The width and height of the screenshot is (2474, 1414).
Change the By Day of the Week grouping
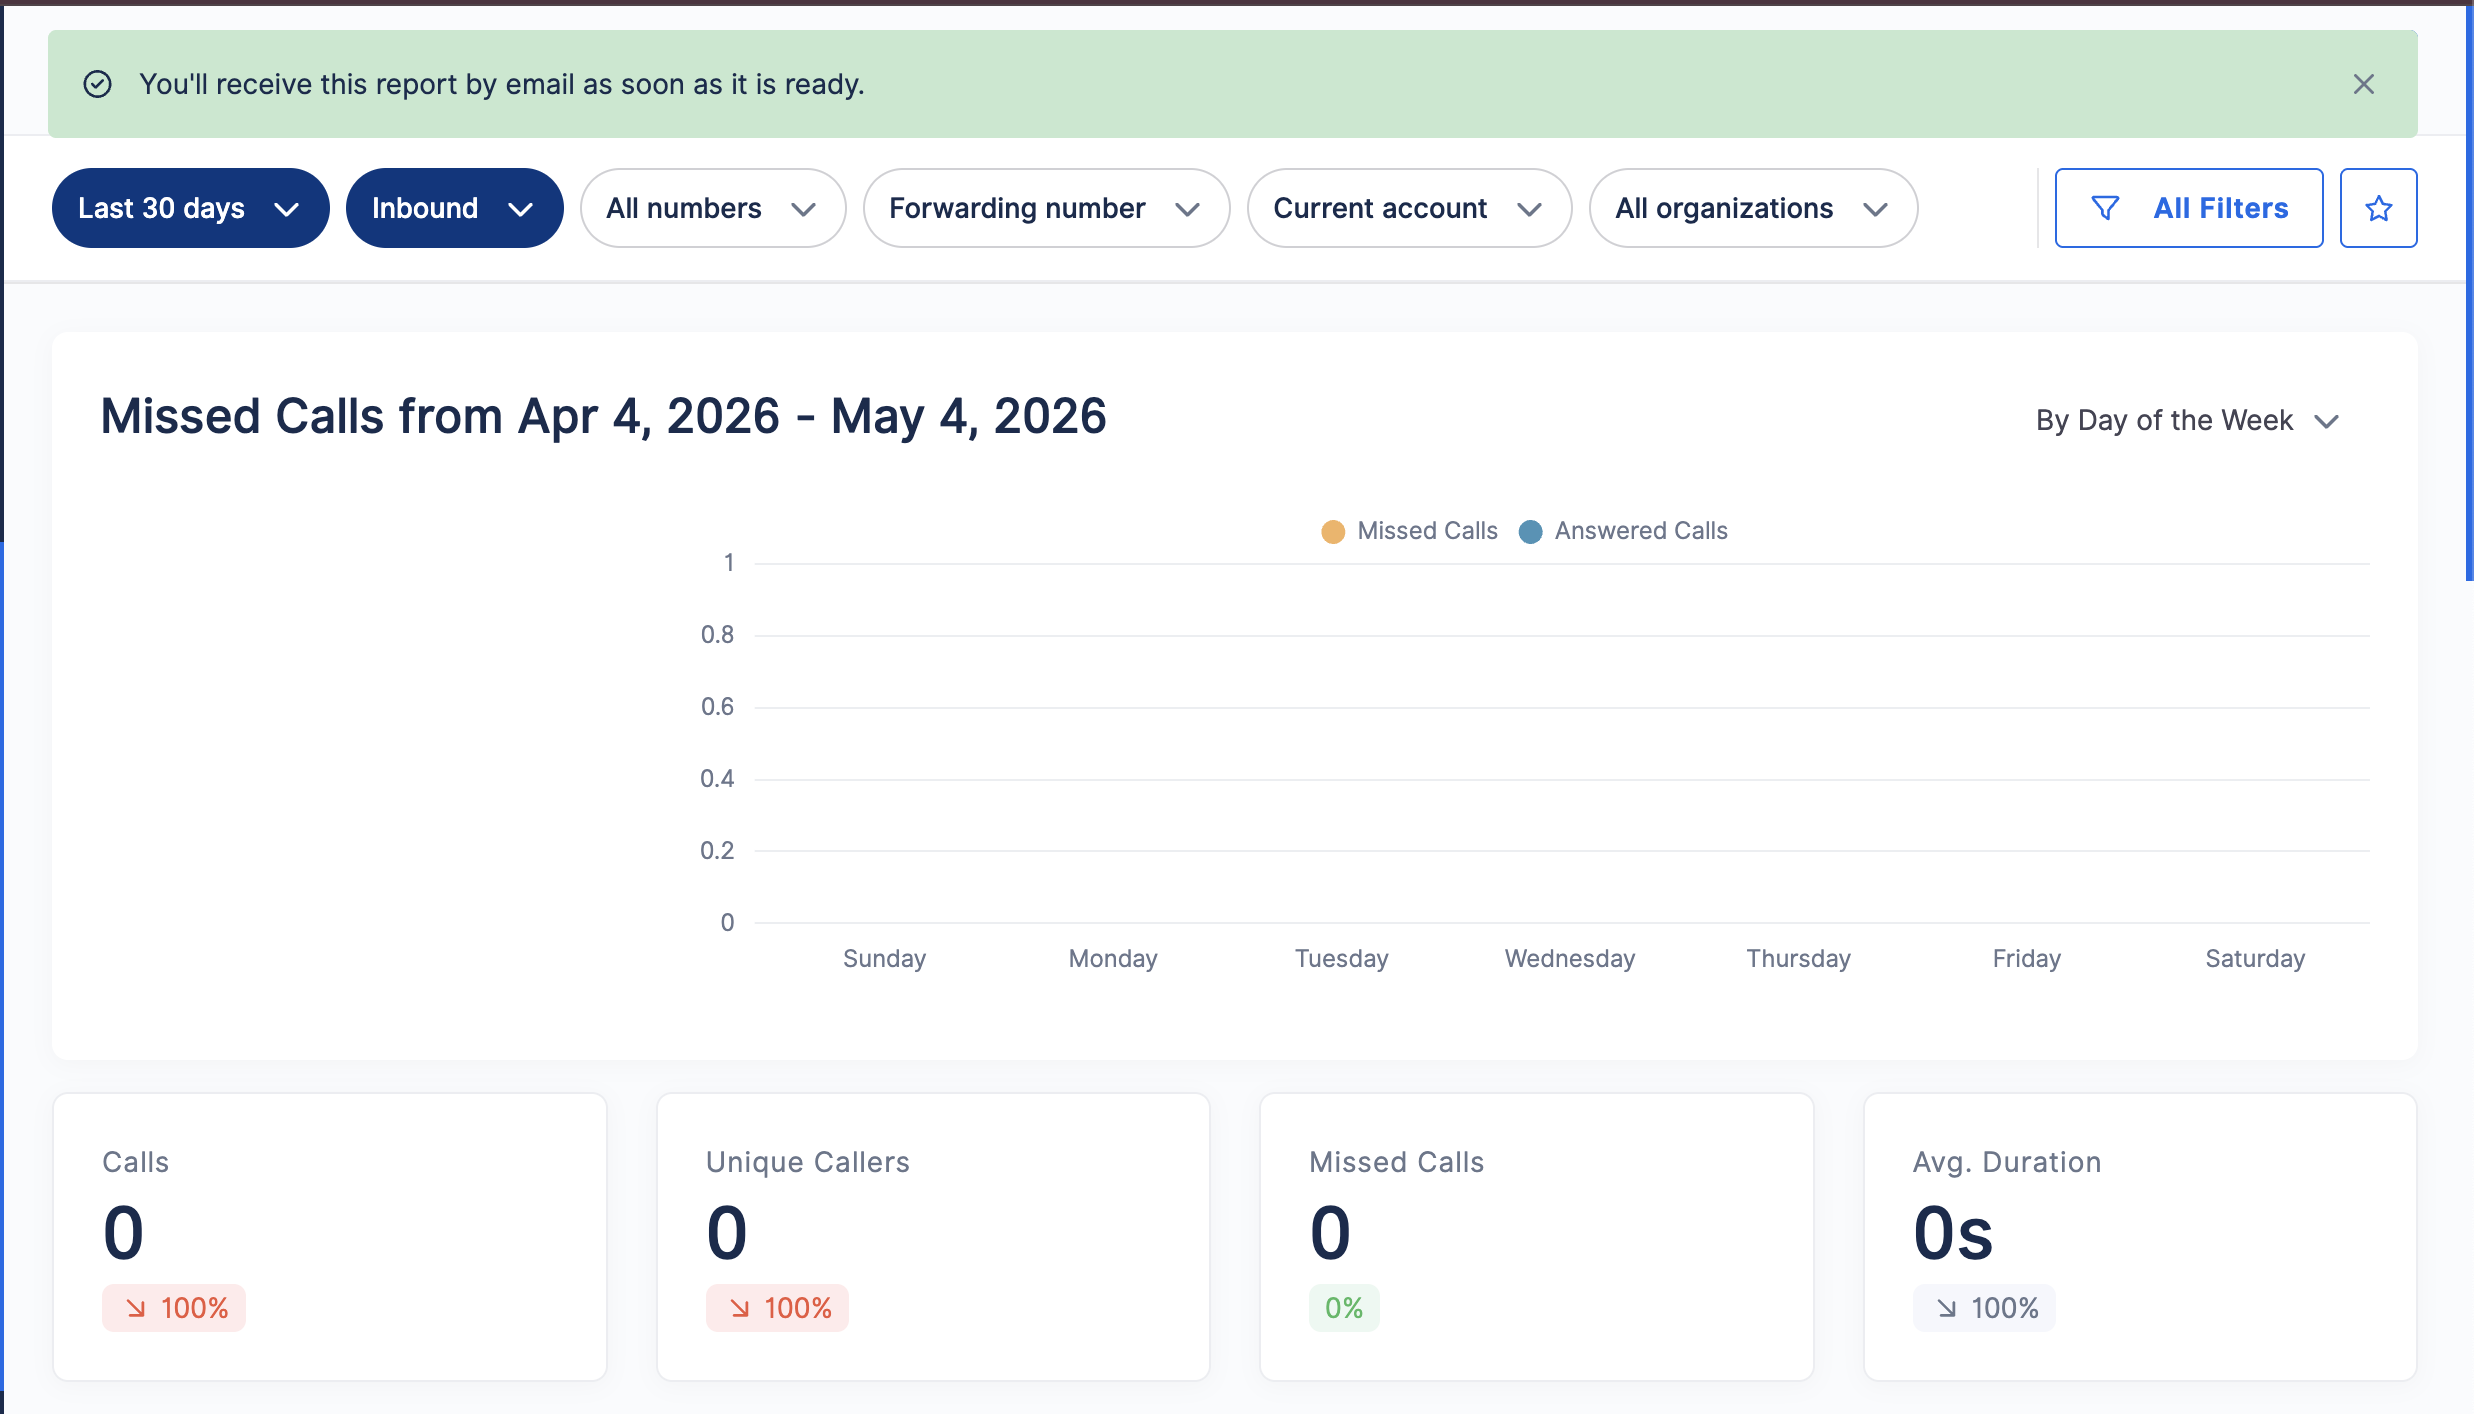[x=2187, y=420]
